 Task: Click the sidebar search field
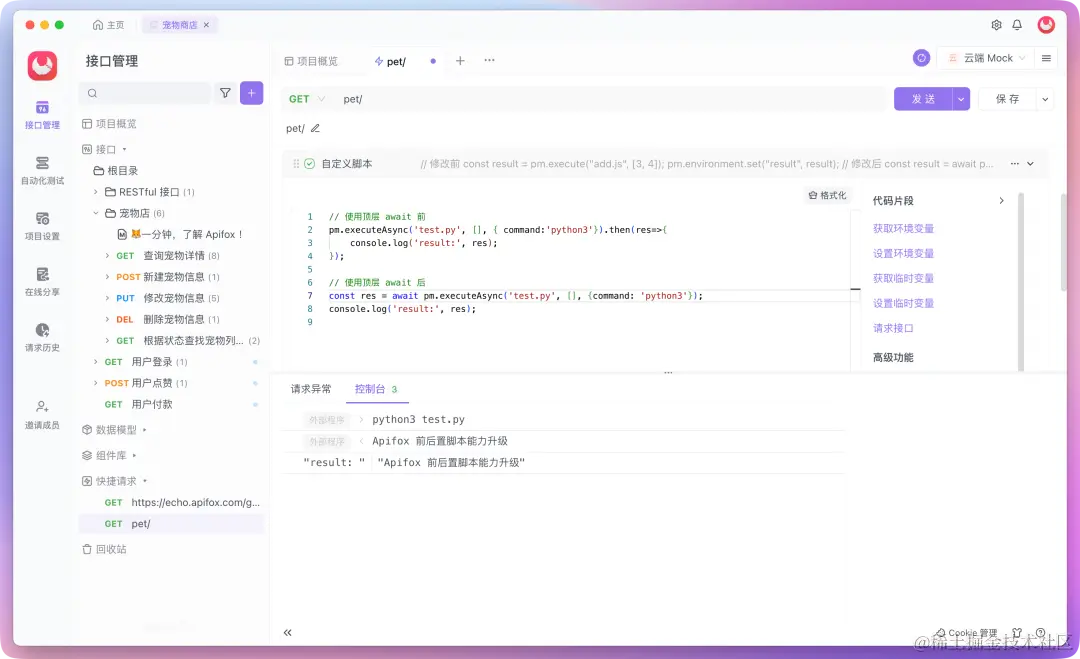point(145,93)
